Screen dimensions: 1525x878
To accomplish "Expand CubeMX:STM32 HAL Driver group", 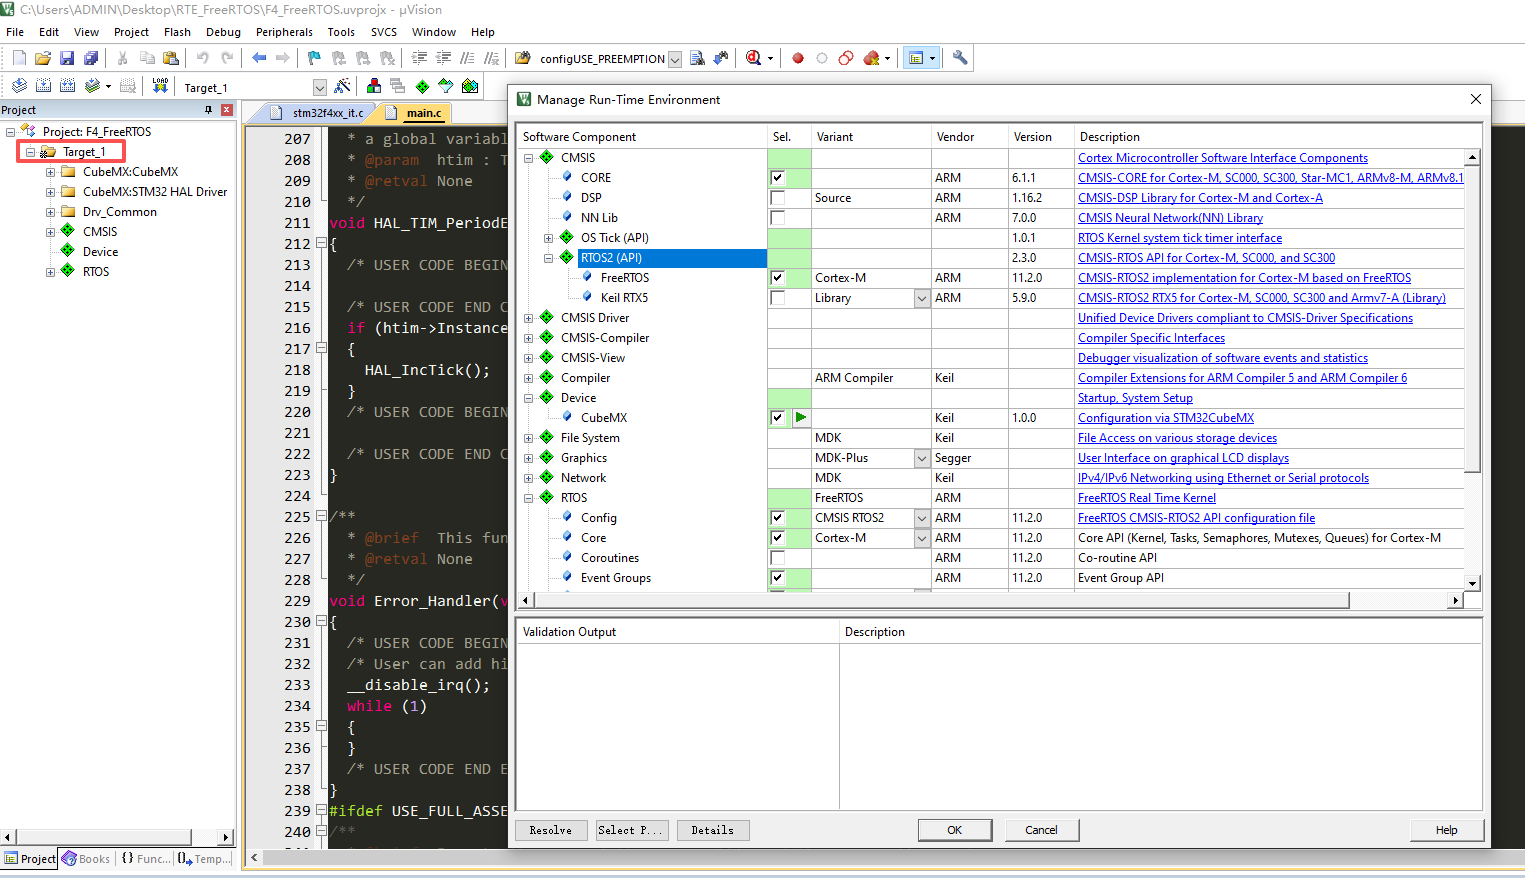I will (x=50, y=192).
